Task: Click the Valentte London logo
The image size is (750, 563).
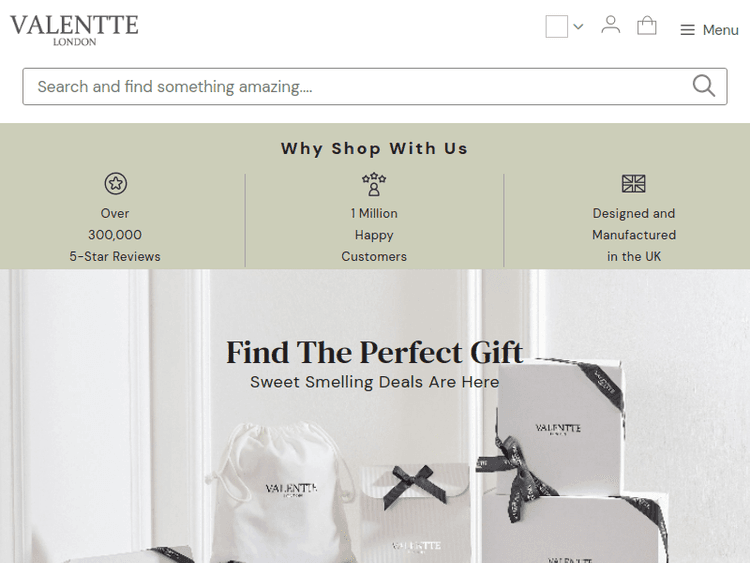Action: click(74, 28)
